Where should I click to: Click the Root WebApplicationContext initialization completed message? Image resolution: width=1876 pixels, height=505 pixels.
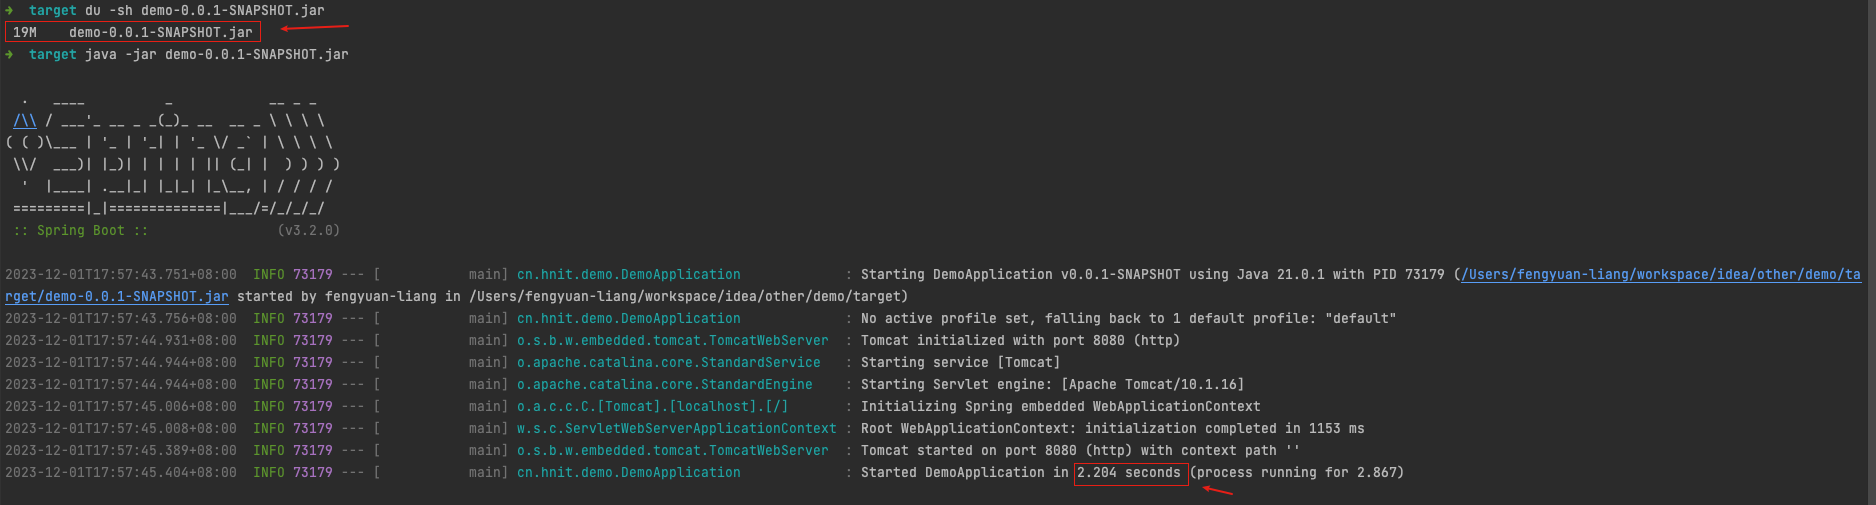[x=1112, y=429]
